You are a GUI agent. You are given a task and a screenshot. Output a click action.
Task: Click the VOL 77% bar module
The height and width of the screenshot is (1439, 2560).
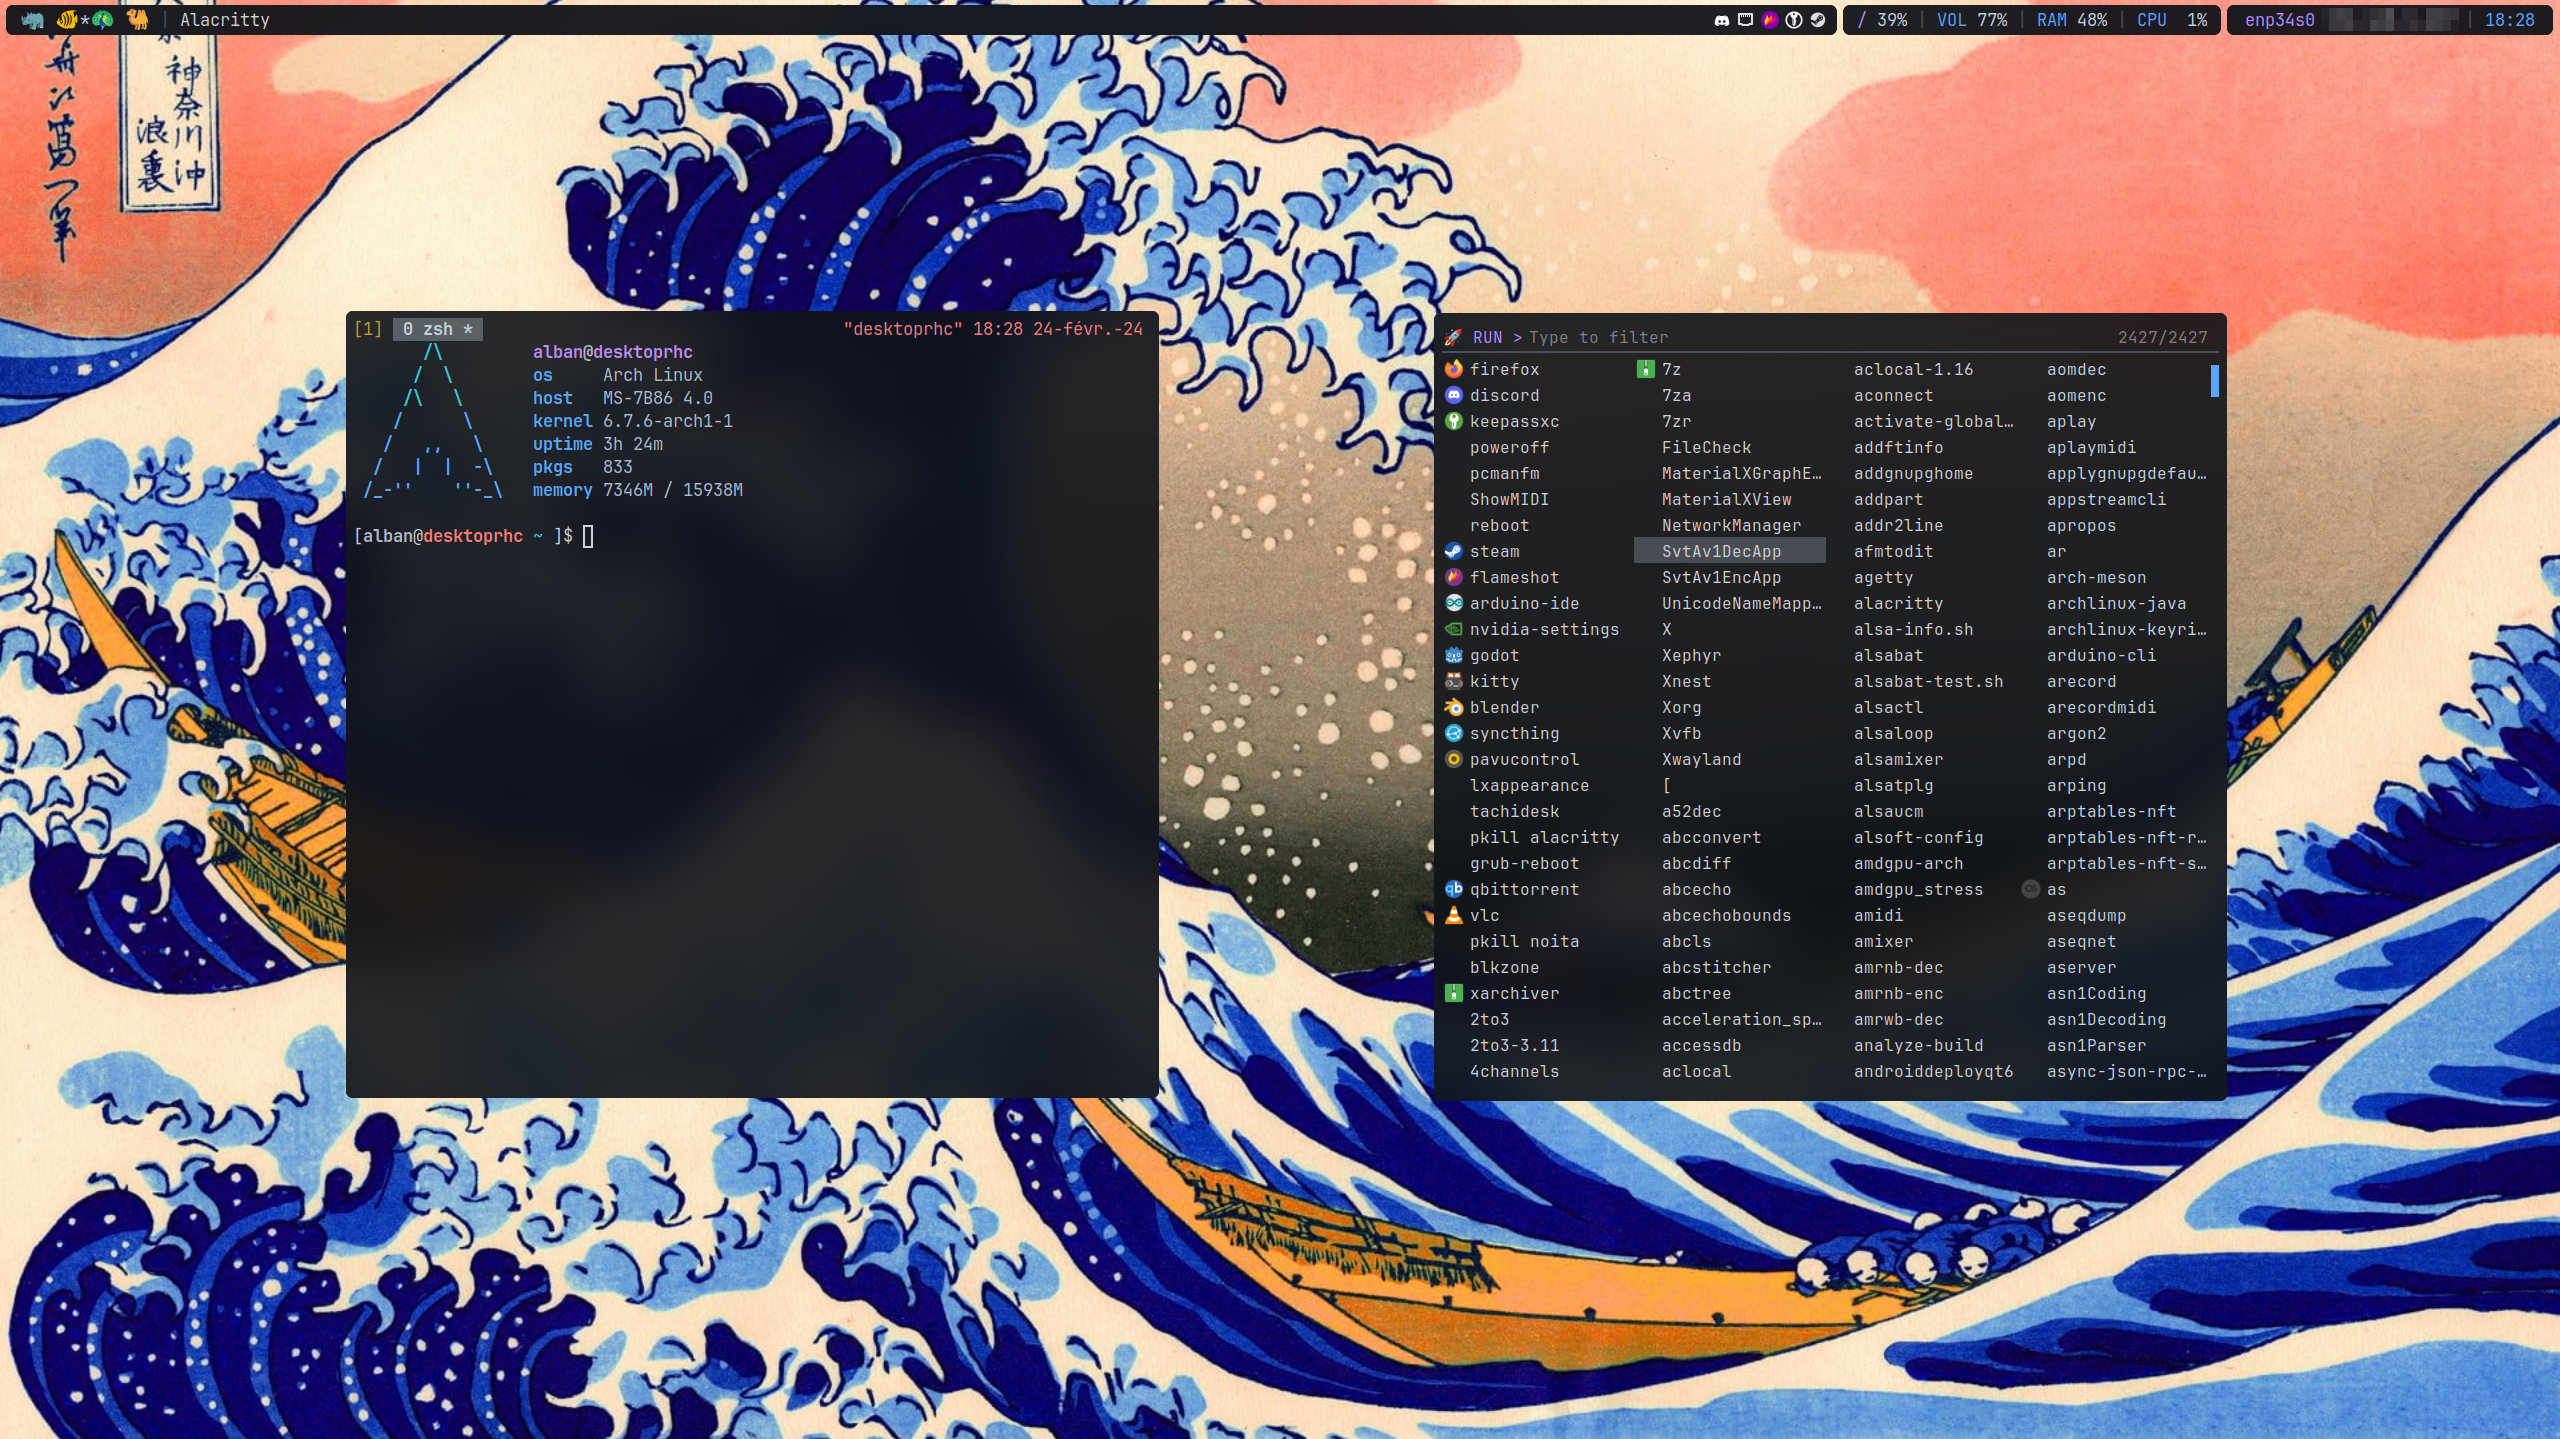click(1971, 20)
